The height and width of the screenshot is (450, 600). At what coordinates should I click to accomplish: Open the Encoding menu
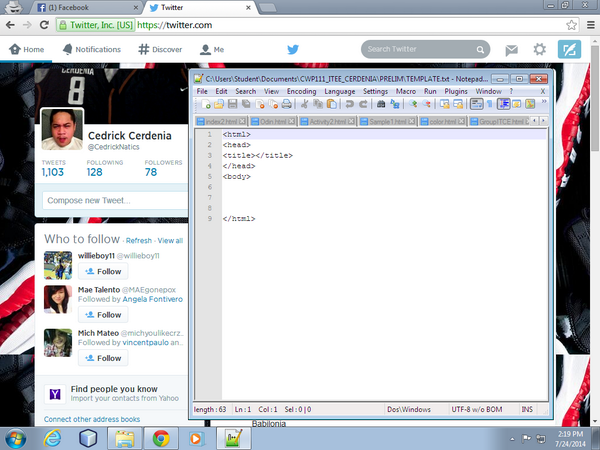pyautogui.click(x=302, y=91)
